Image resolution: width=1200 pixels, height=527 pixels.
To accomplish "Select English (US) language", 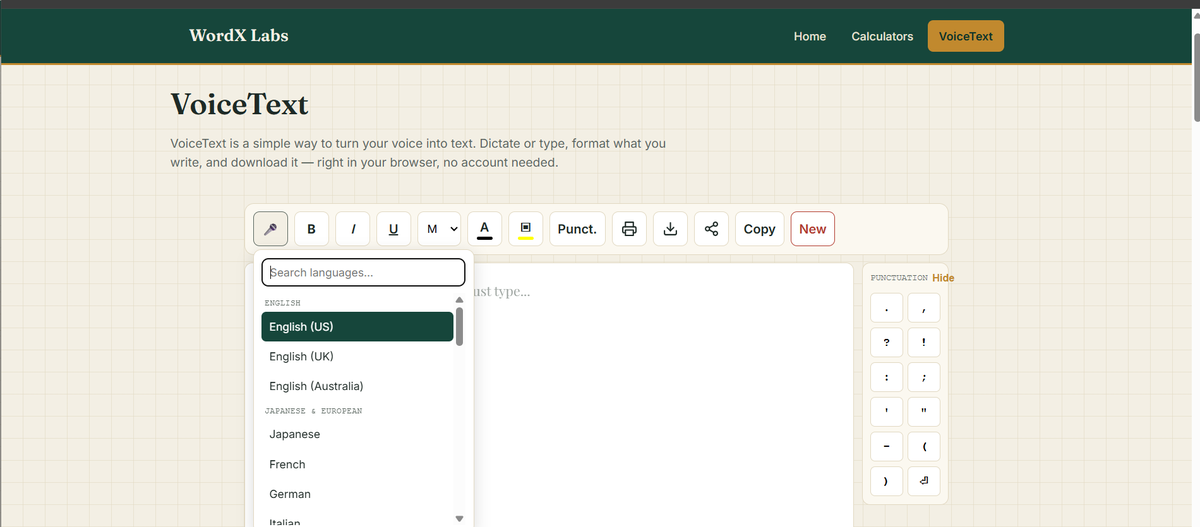I will pos(357,327).
